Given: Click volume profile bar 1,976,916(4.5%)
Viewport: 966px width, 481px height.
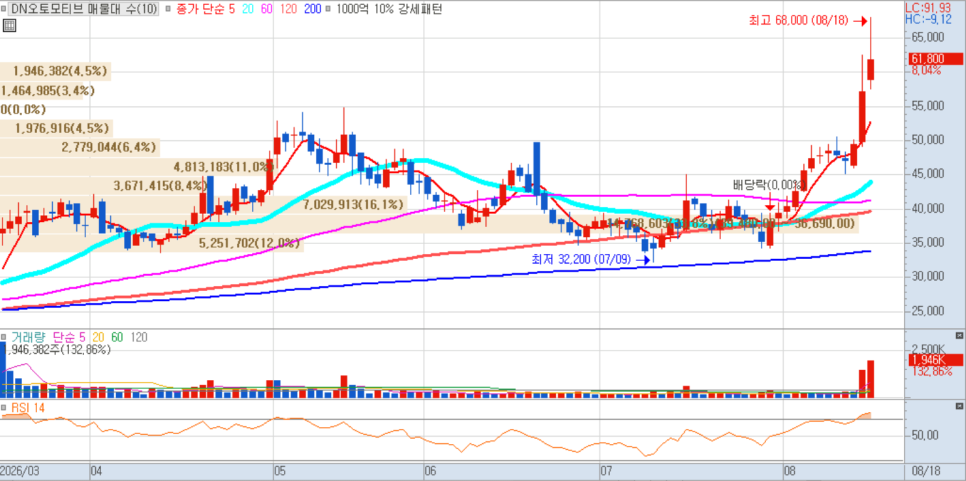Looking at the screenshot, I should 55,128.
